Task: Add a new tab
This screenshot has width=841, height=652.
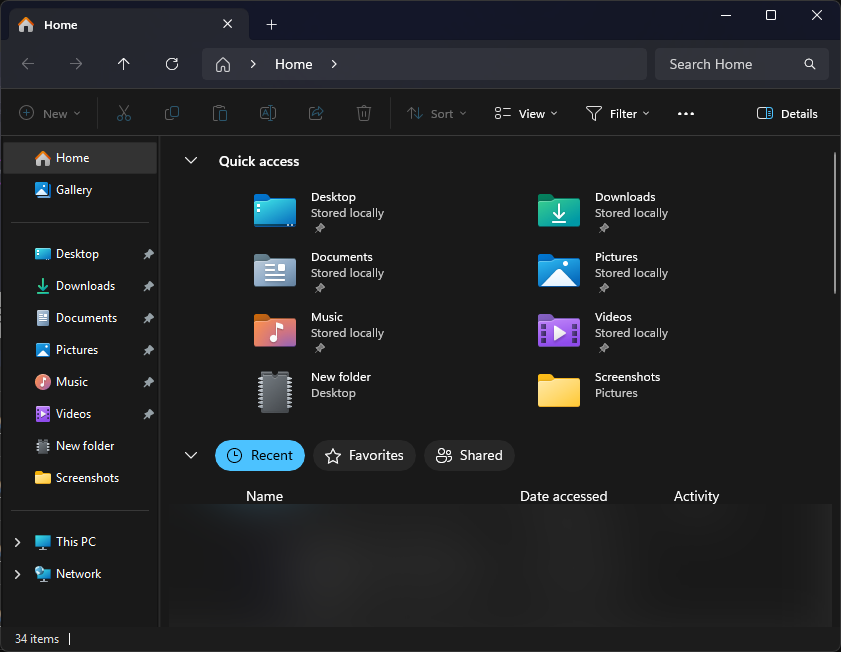Action: tap(271, 25)
